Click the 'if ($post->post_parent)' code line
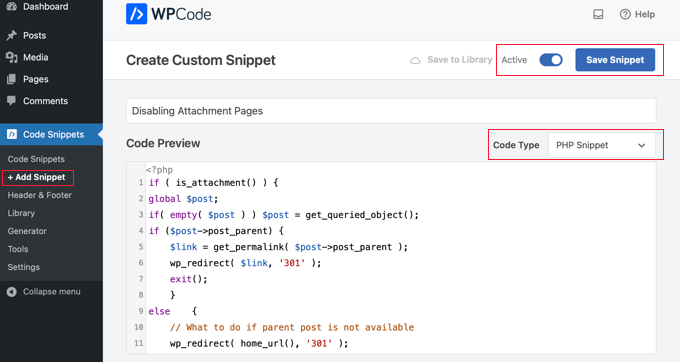 point(216,231)
